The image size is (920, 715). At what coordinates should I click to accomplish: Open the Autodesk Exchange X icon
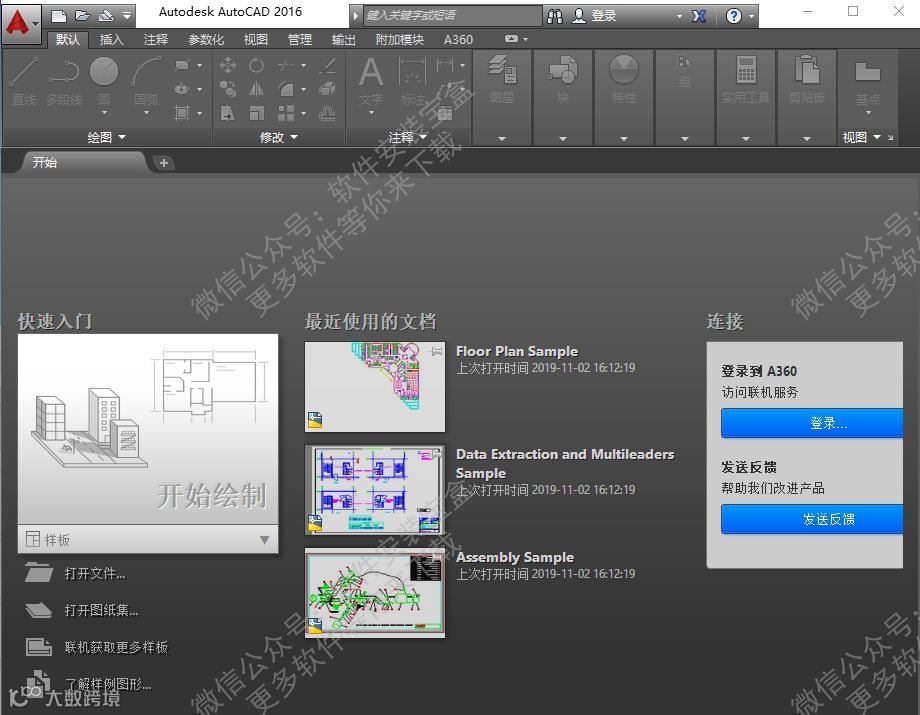pyautogui.click(x=699, y=16)
